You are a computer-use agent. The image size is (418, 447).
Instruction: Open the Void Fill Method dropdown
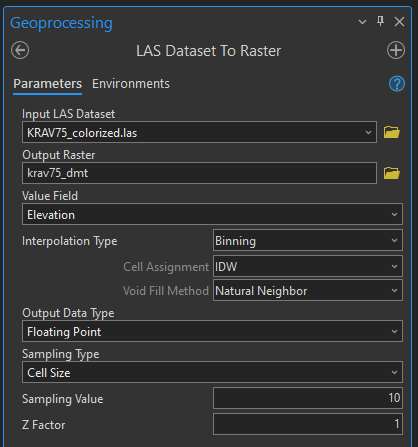[x=308, y=291]
